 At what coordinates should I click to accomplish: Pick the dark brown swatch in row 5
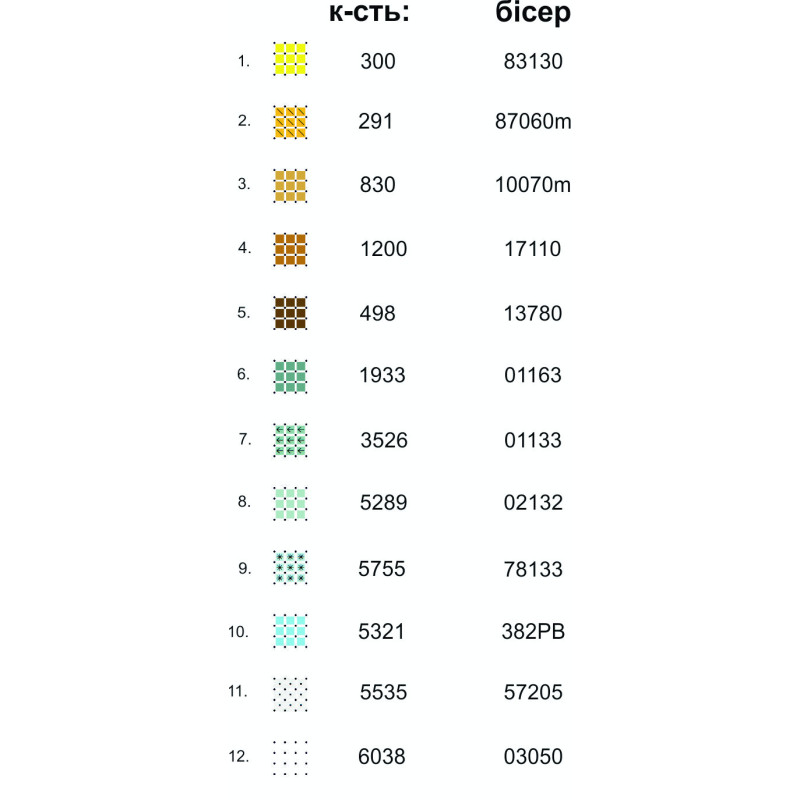pyautogui.click(x=290, y=313)
